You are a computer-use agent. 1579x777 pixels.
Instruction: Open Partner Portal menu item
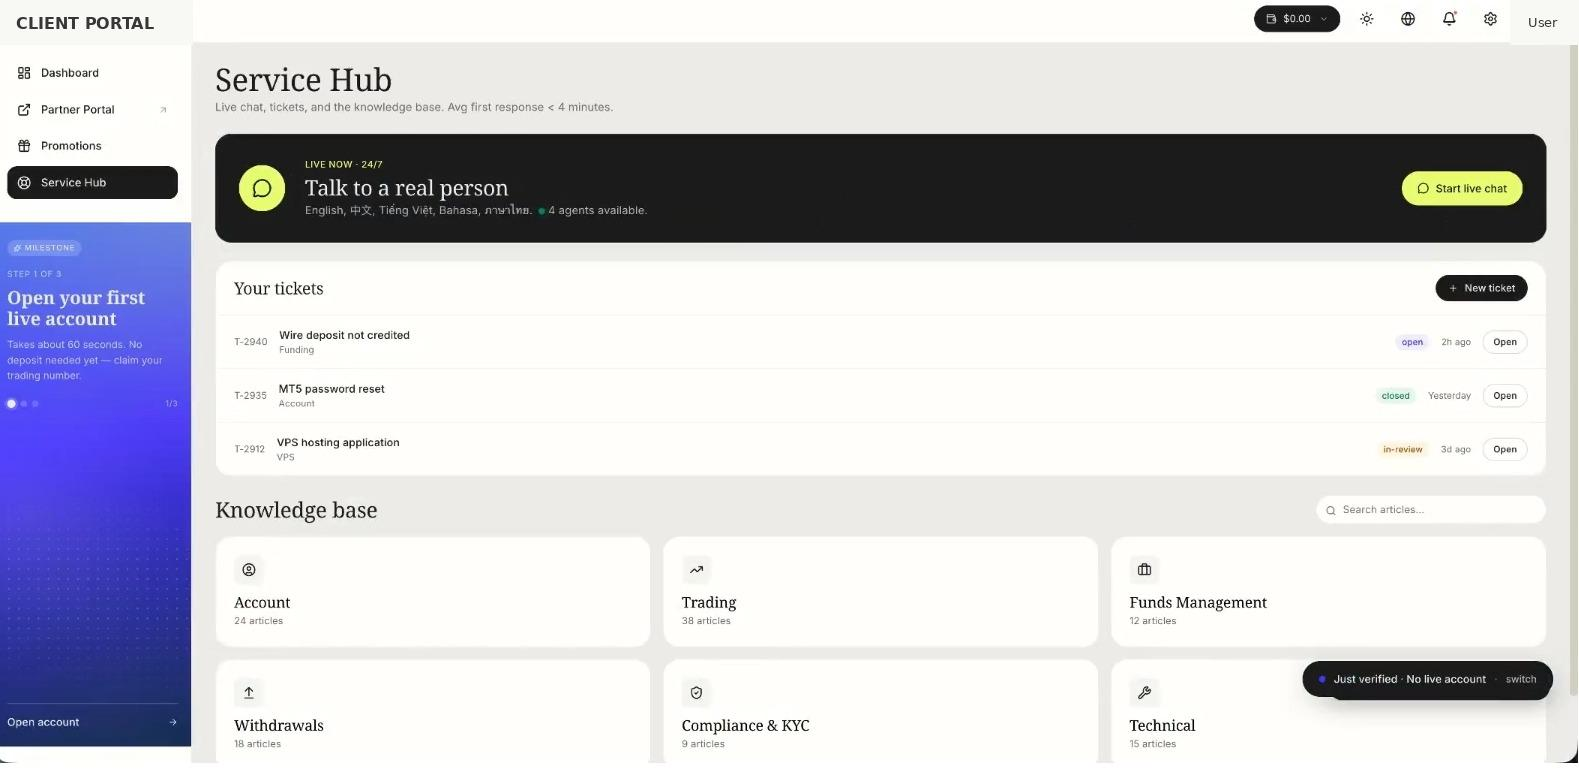tap(92, 110)
